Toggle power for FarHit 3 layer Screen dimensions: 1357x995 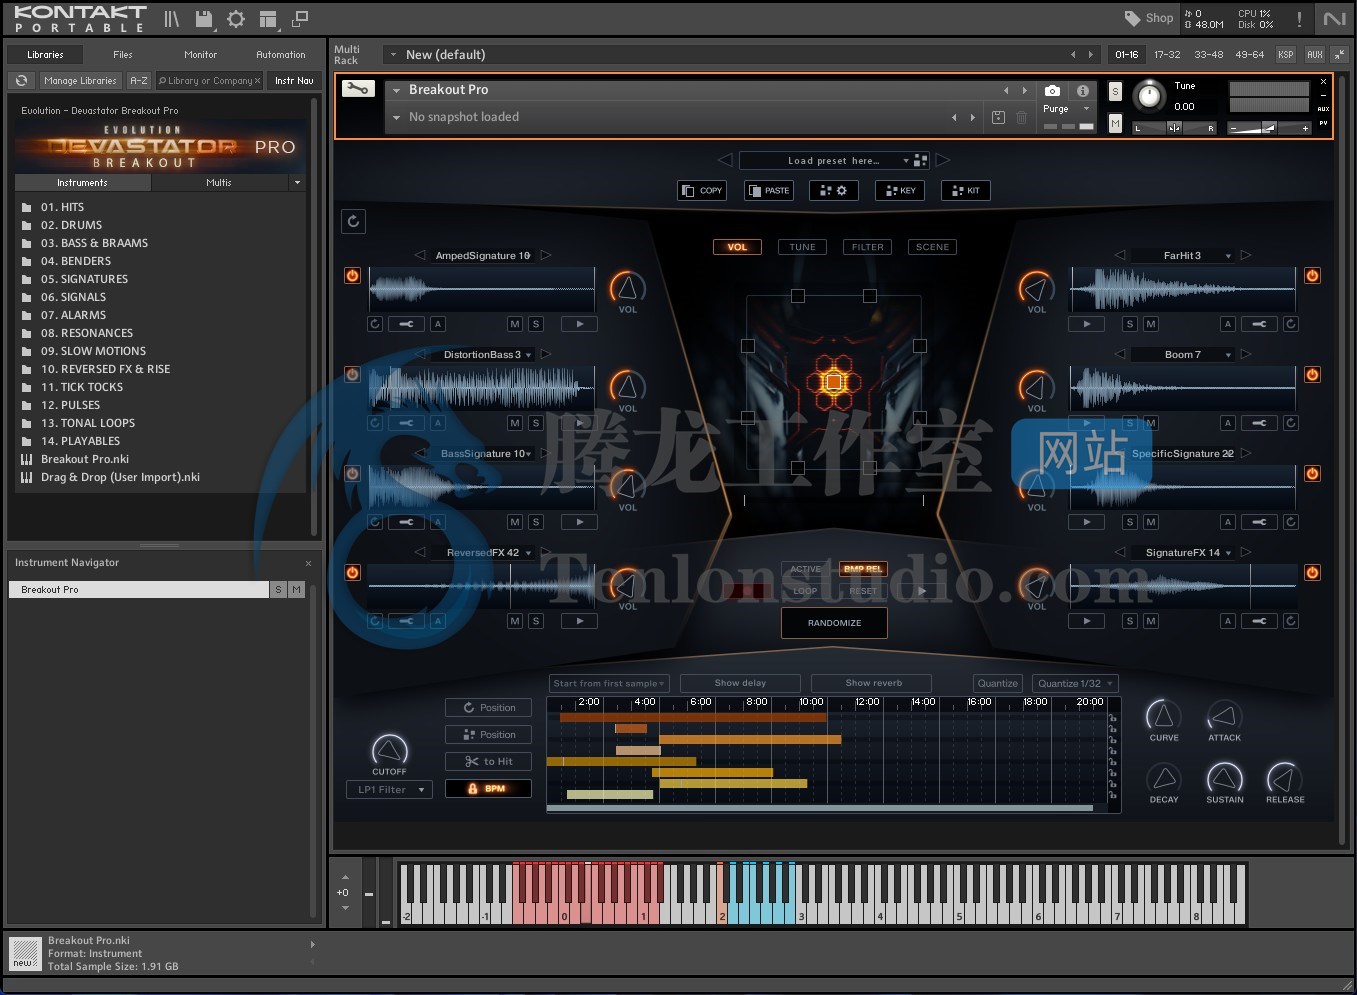pos(1312,276)
